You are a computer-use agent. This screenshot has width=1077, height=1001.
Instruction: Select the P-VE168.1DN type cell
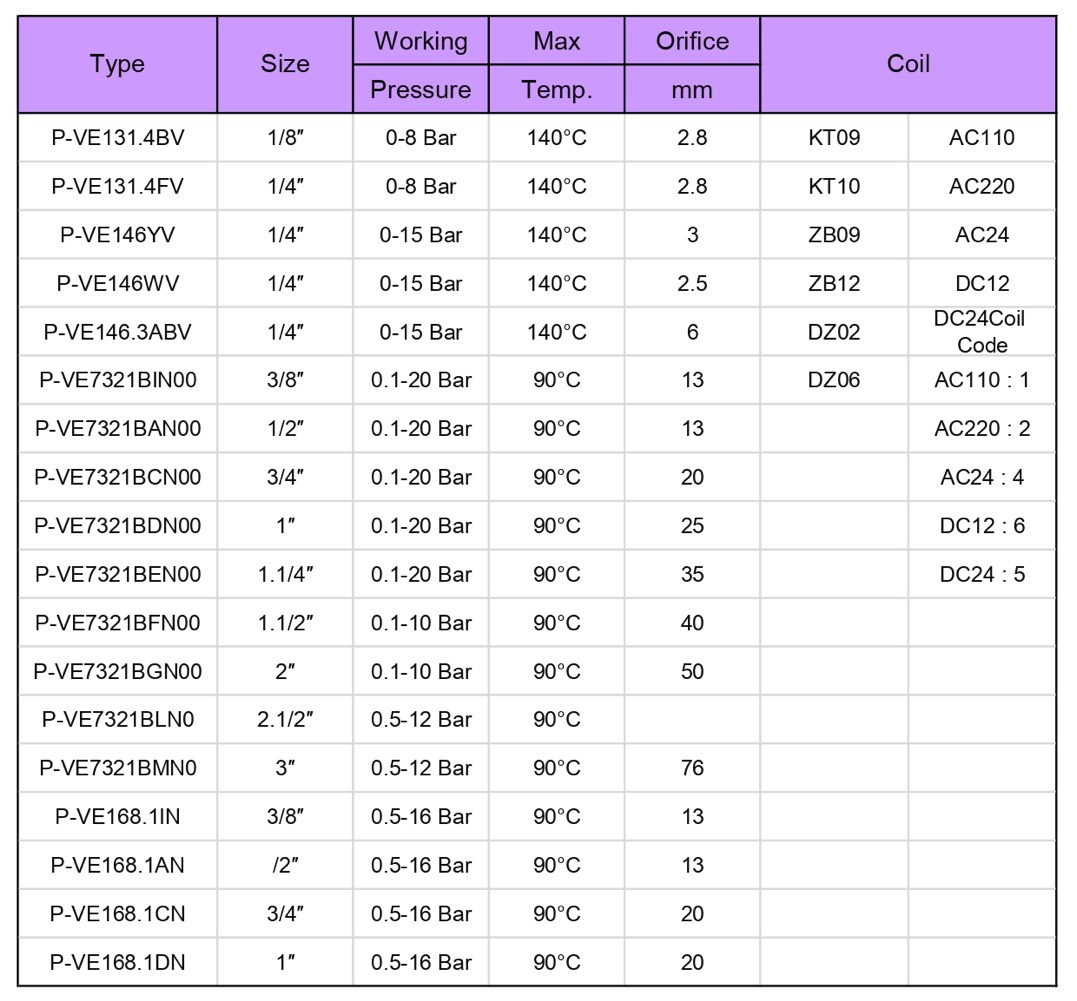coord(117,963)
